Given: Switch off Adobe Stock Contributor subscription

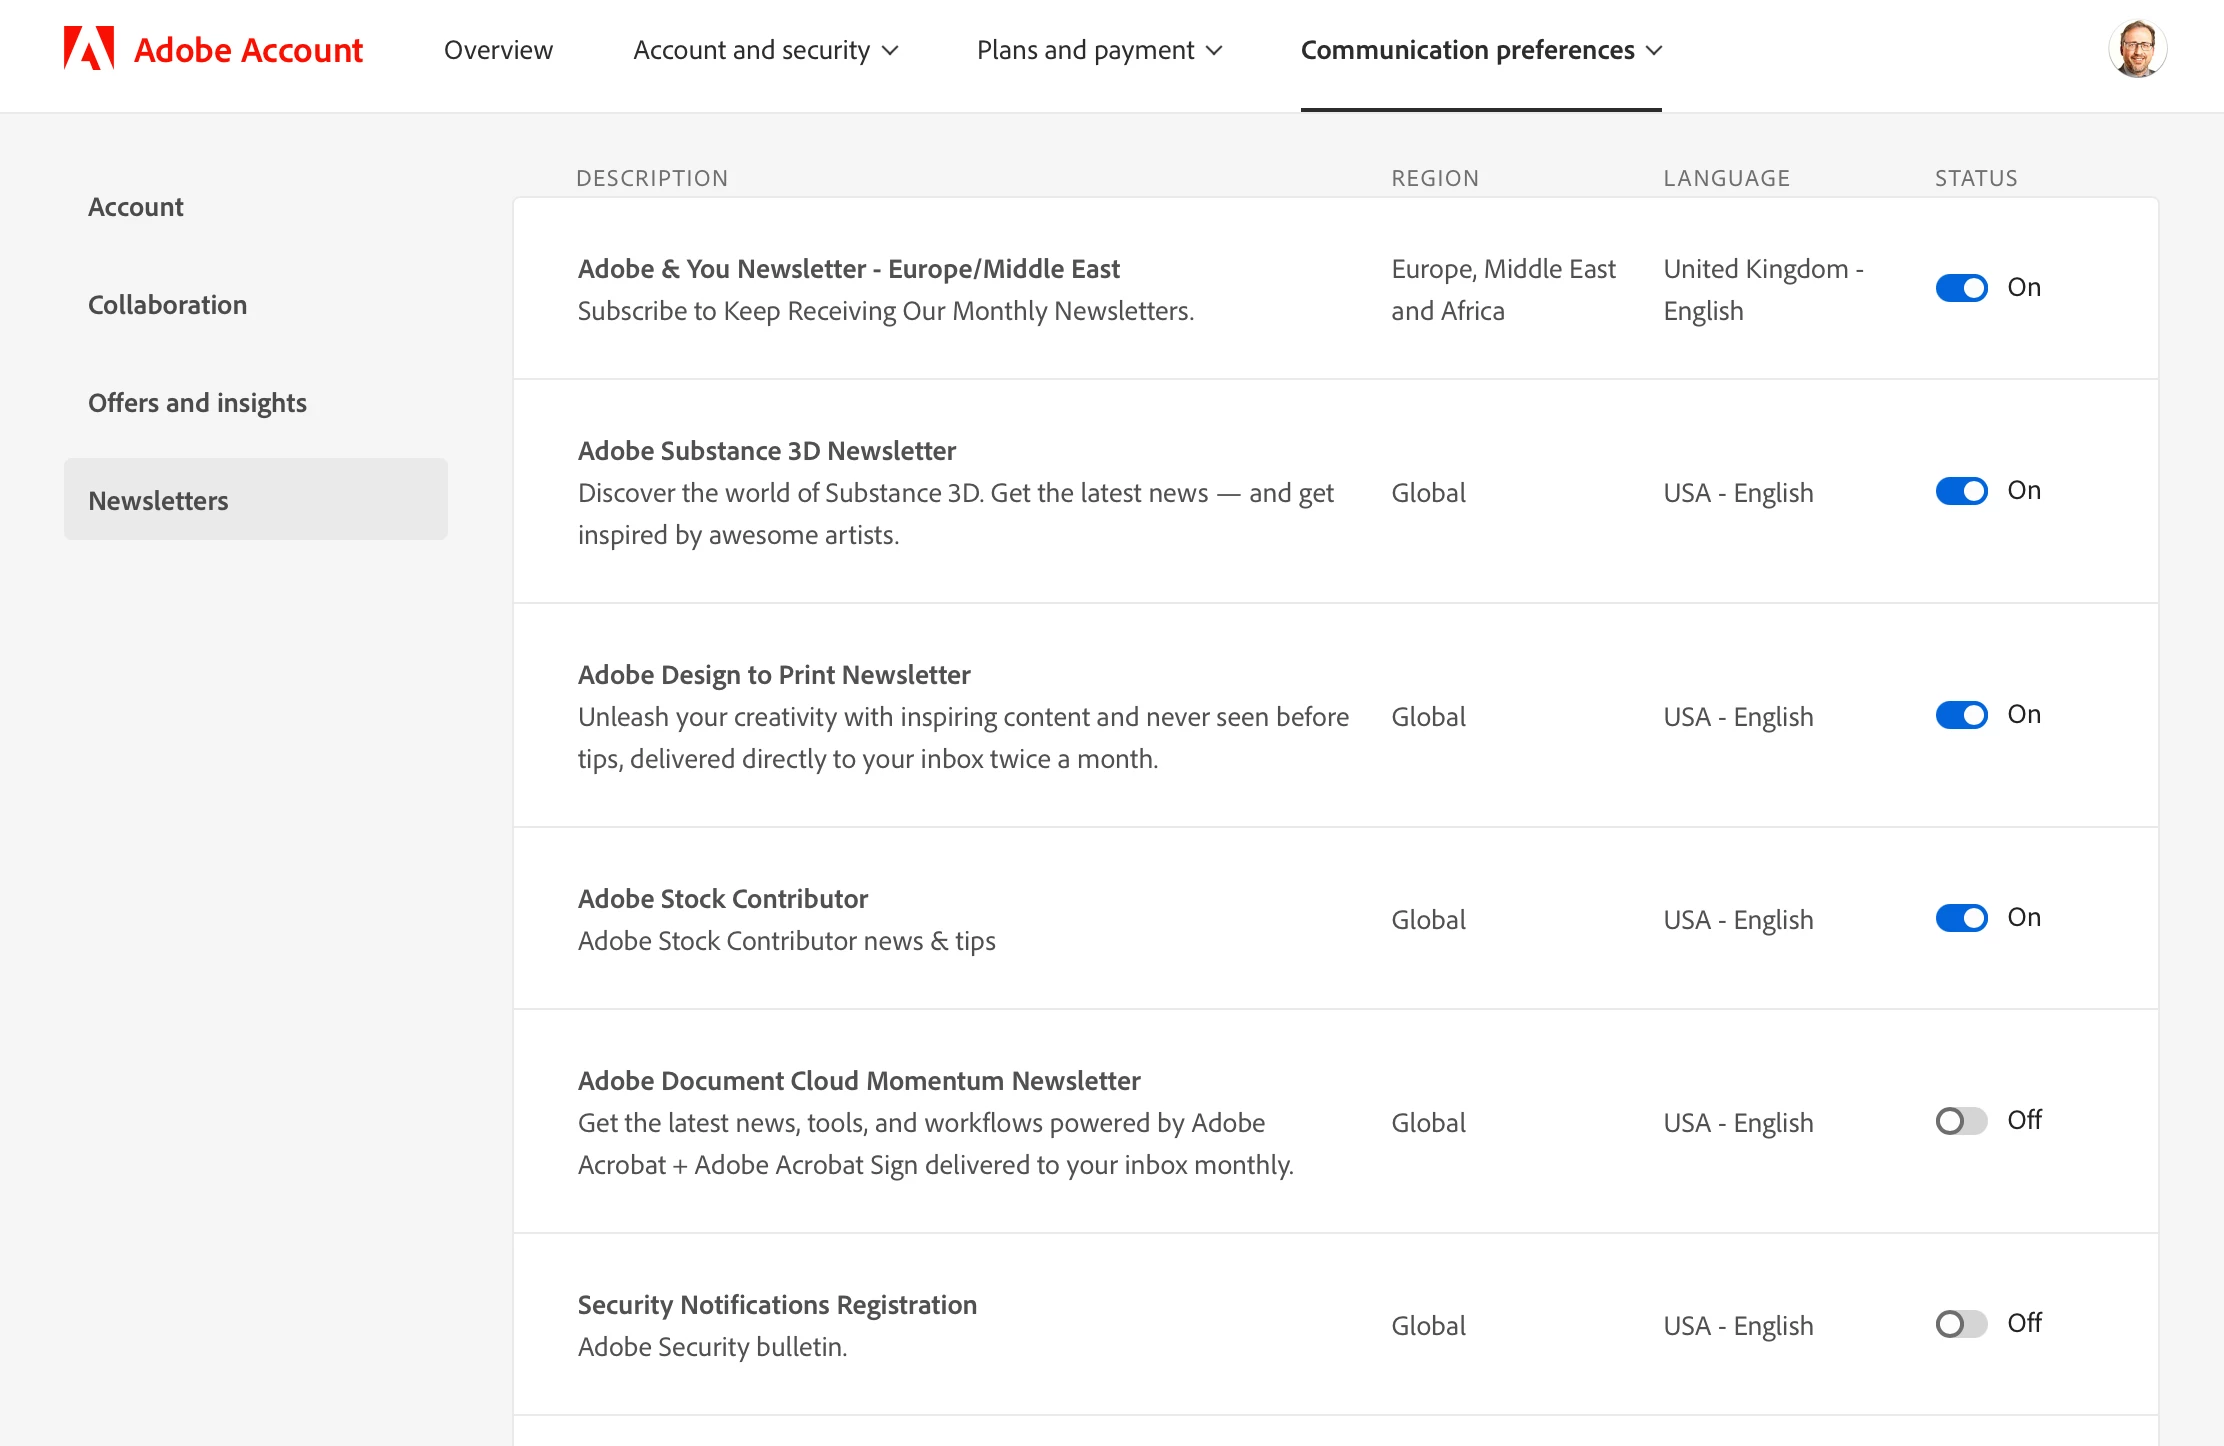Looking at the screenshot, I should coord(1961,918).
